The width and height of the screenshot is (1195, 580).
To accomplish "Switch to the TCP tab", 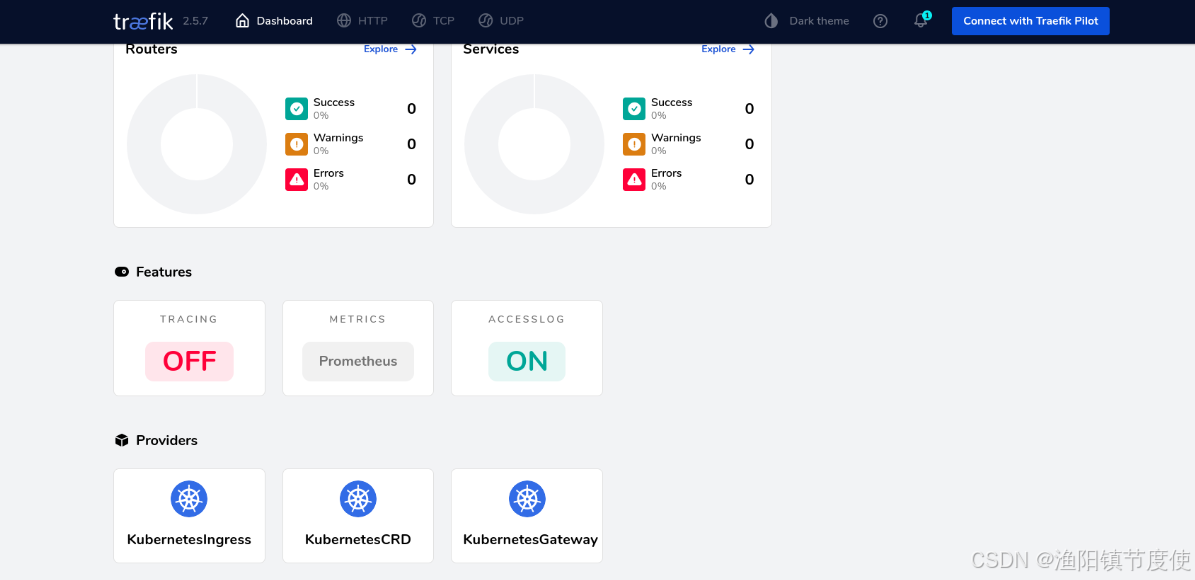I will click(433, 21).
